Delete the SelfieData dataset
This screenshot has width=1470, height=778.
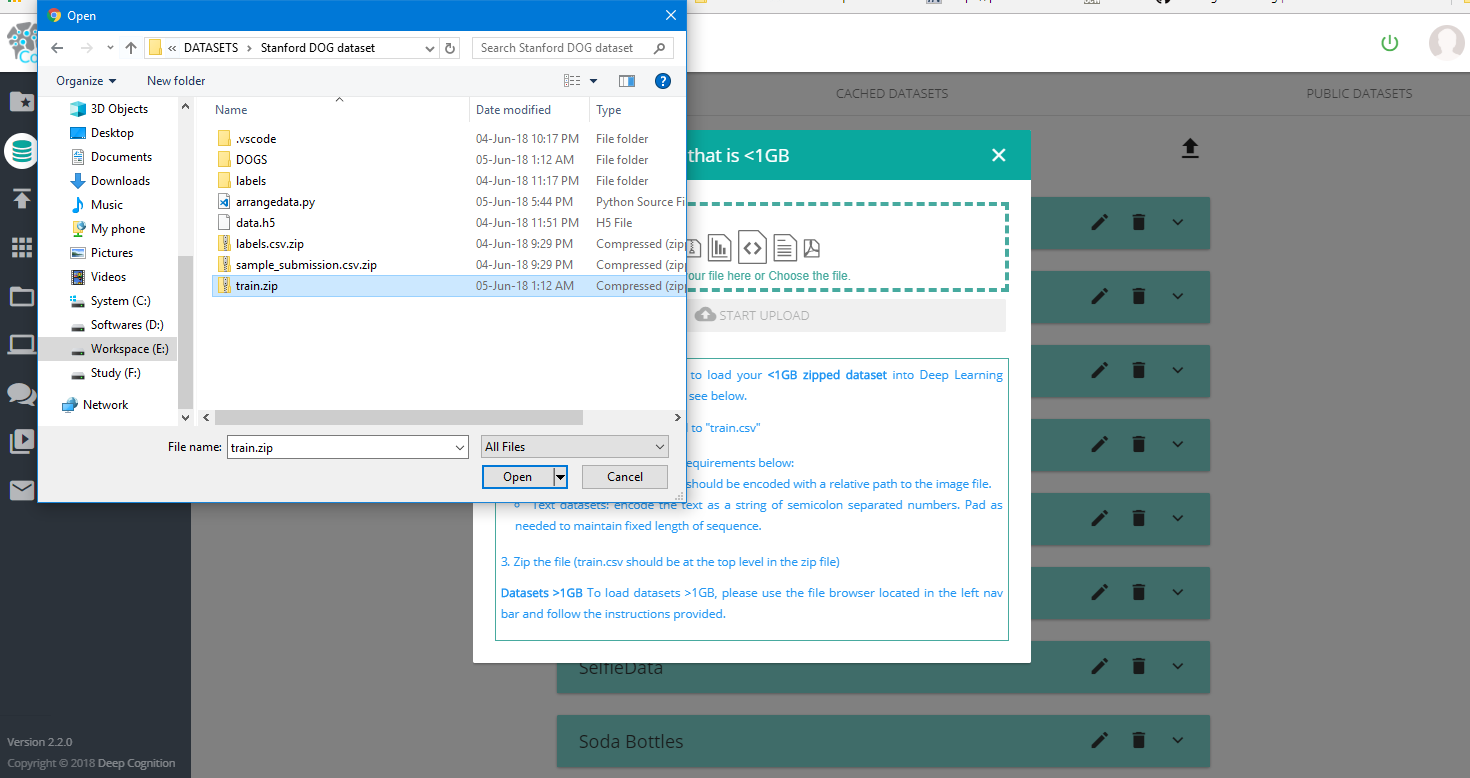1138,666
